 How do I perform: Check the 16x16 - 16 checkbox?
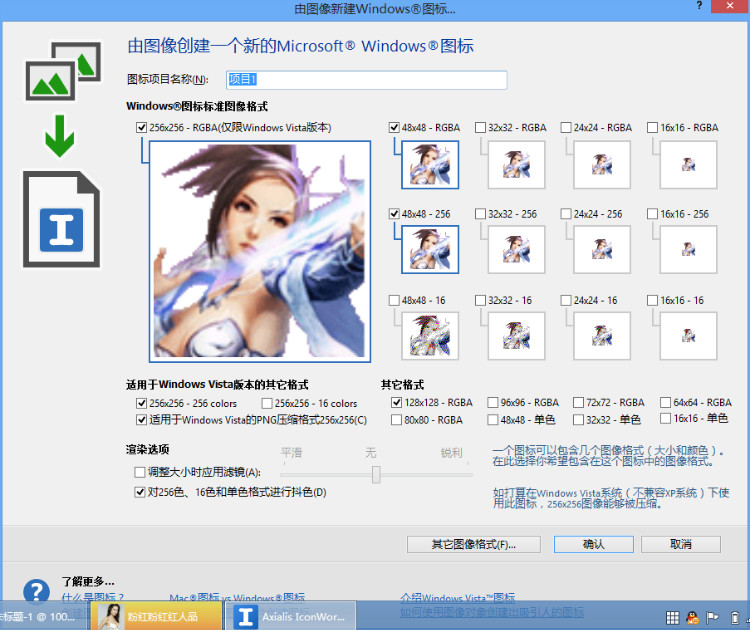coord(652,300)
